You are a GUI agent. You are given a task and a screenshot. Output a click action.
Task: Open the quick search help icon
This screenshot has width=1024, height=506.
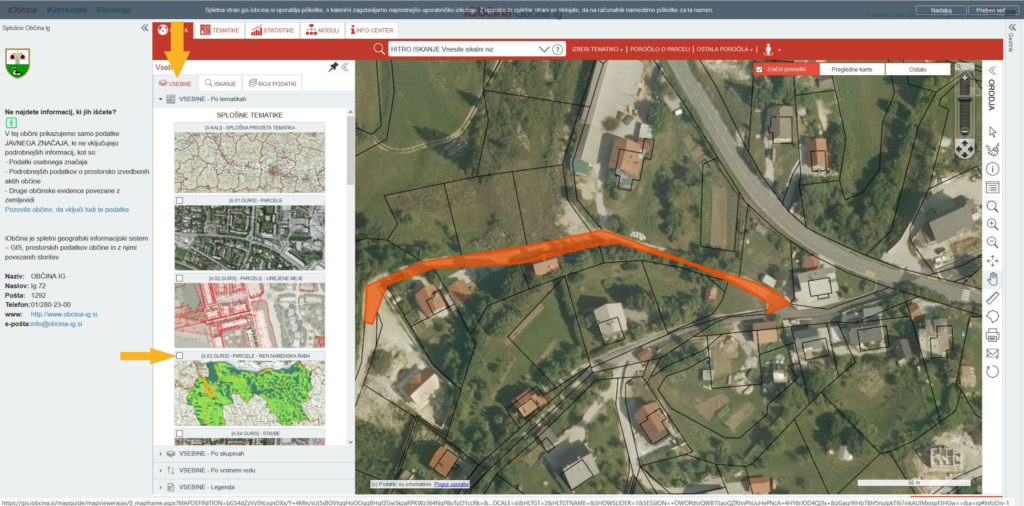pyautogui.click(x=577, y=48)
